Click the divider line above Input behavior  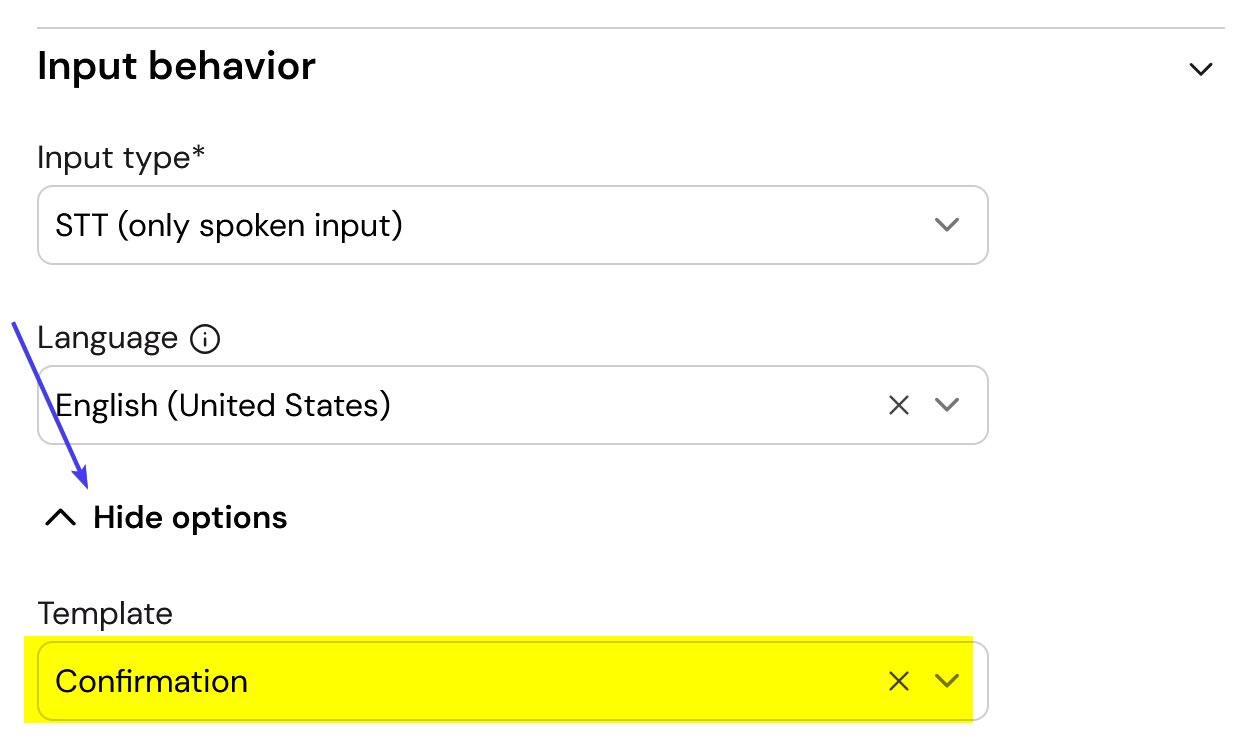[631, 27]
